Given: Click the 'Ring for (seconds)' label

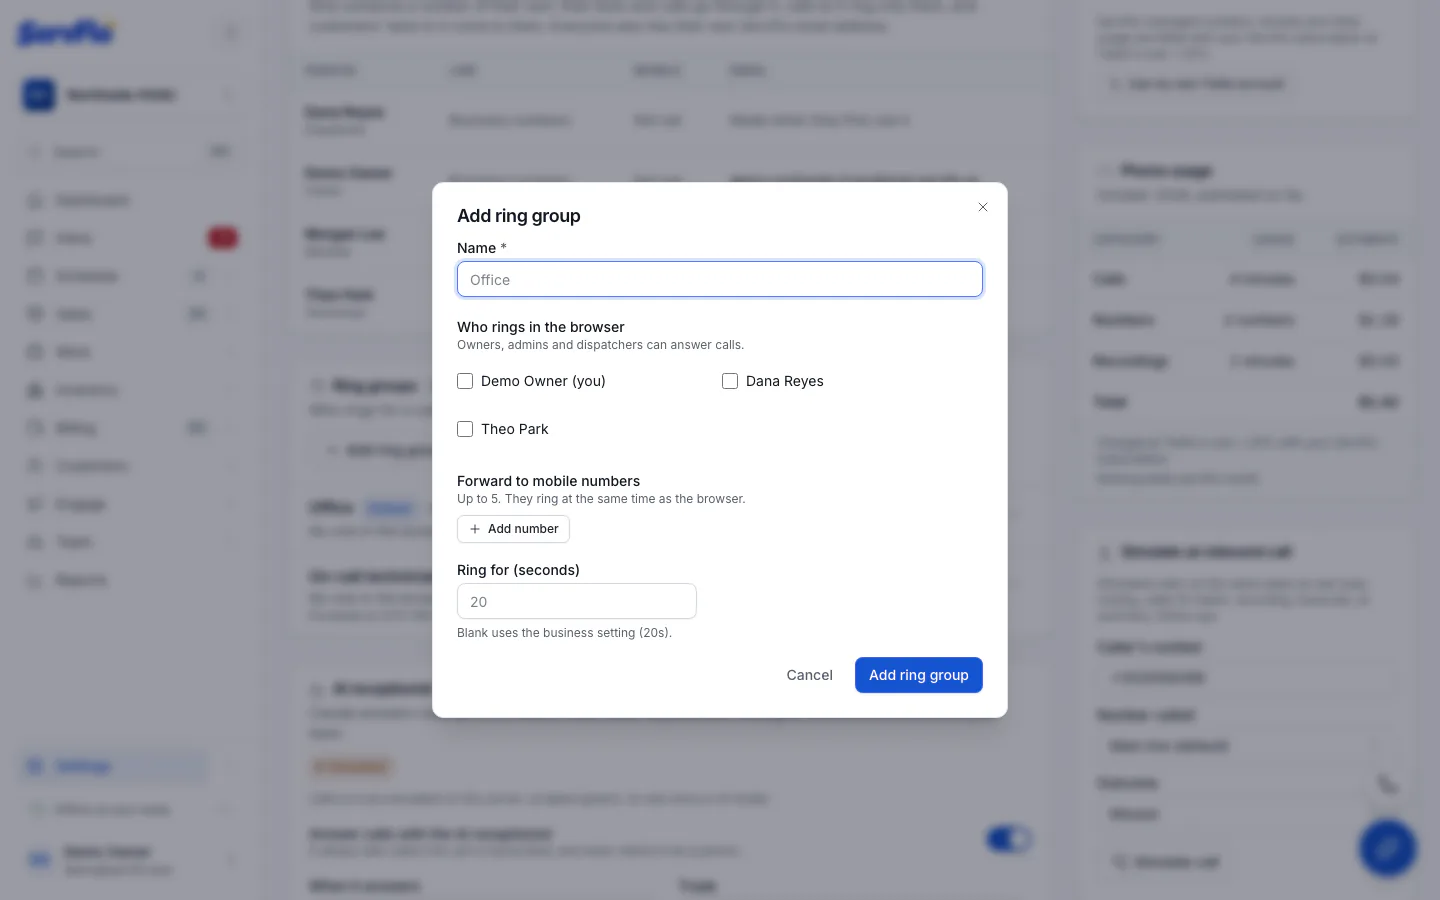Looking at the screenshot, I should tap(518, 570).
